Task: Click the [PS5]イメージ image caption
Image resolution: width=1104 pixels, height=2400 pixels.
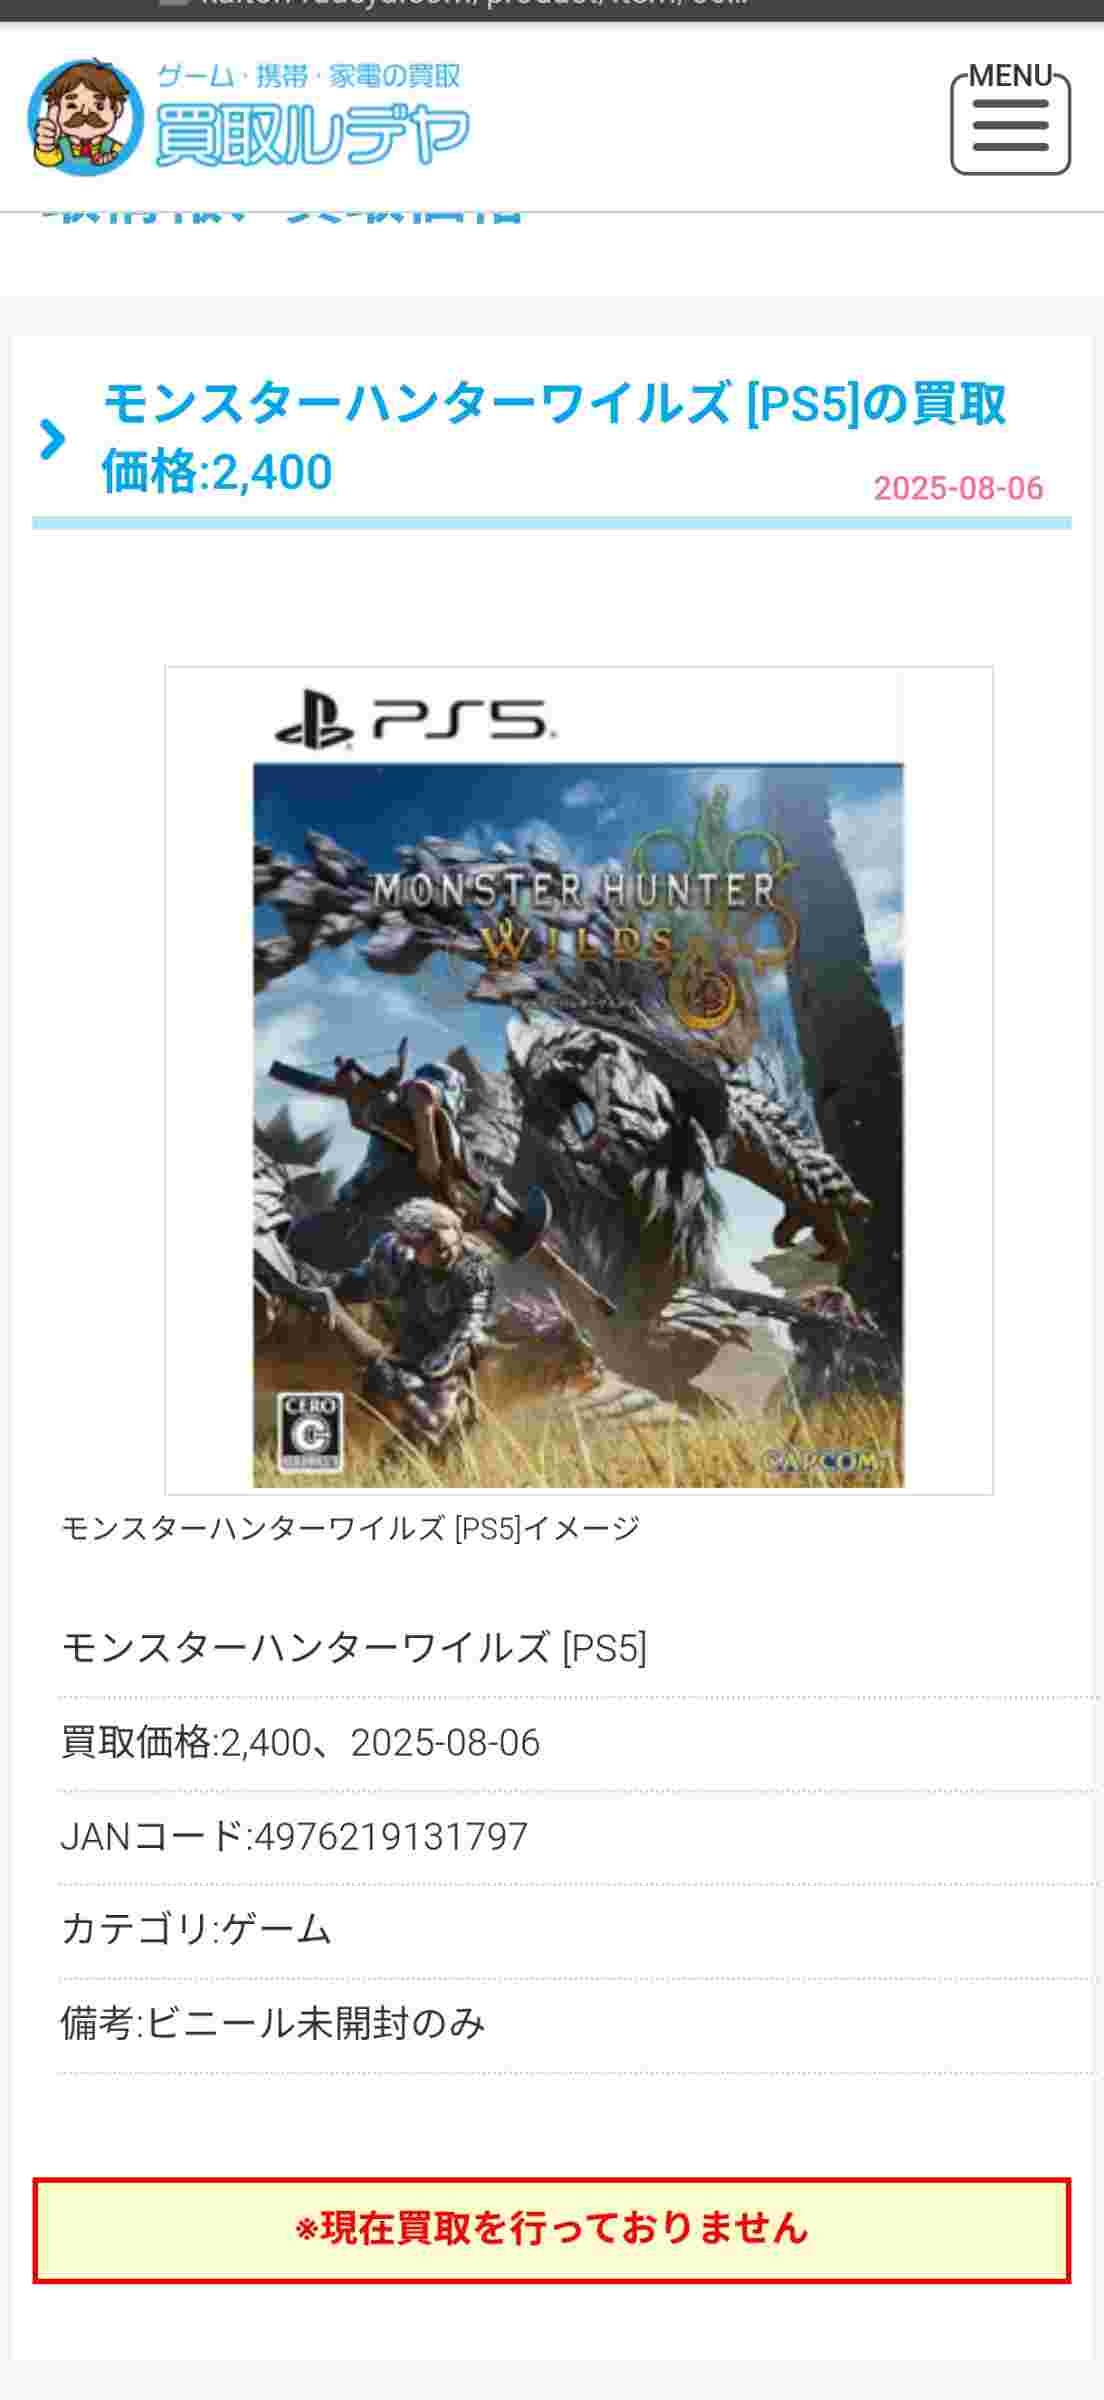Action: 350,1528
